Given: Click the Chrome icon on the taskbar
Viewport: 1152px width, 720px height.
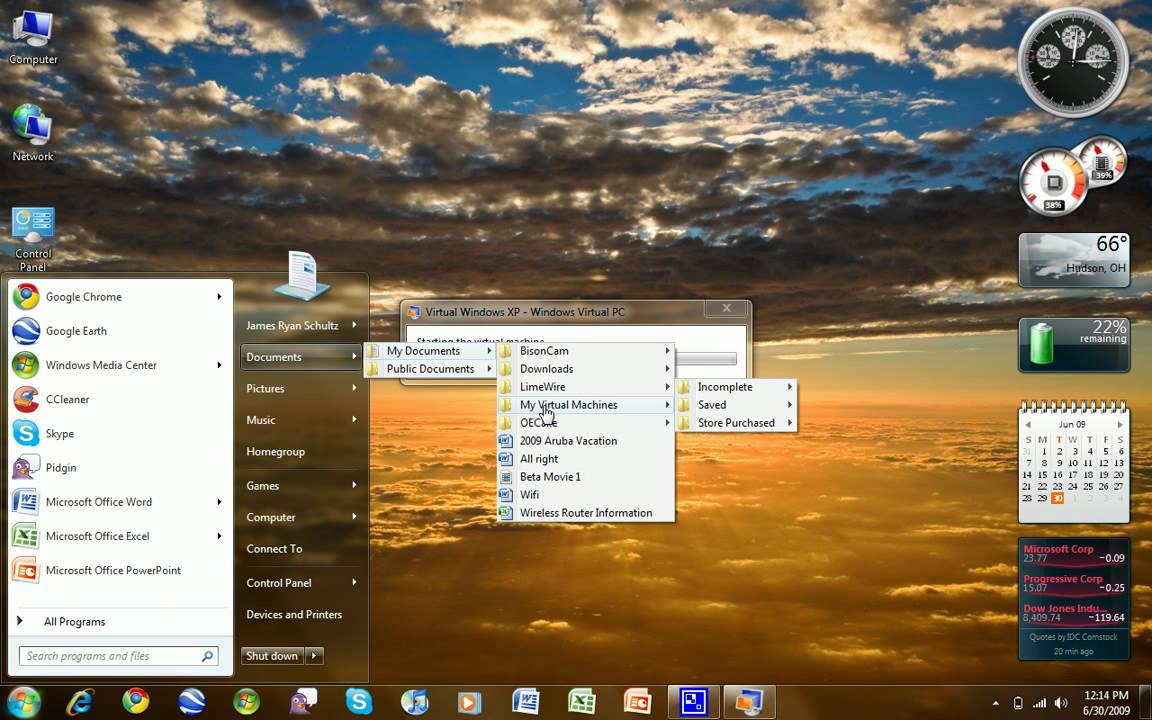Looking at the screenshot, I should click(x=136, y=702).
